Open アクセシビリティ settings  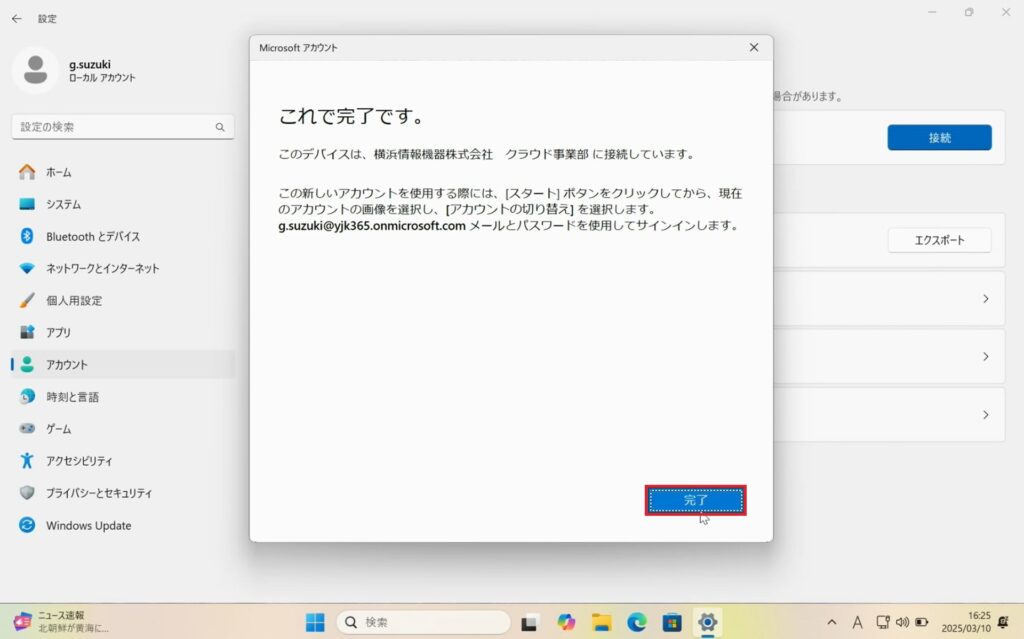tap(123, 461)
